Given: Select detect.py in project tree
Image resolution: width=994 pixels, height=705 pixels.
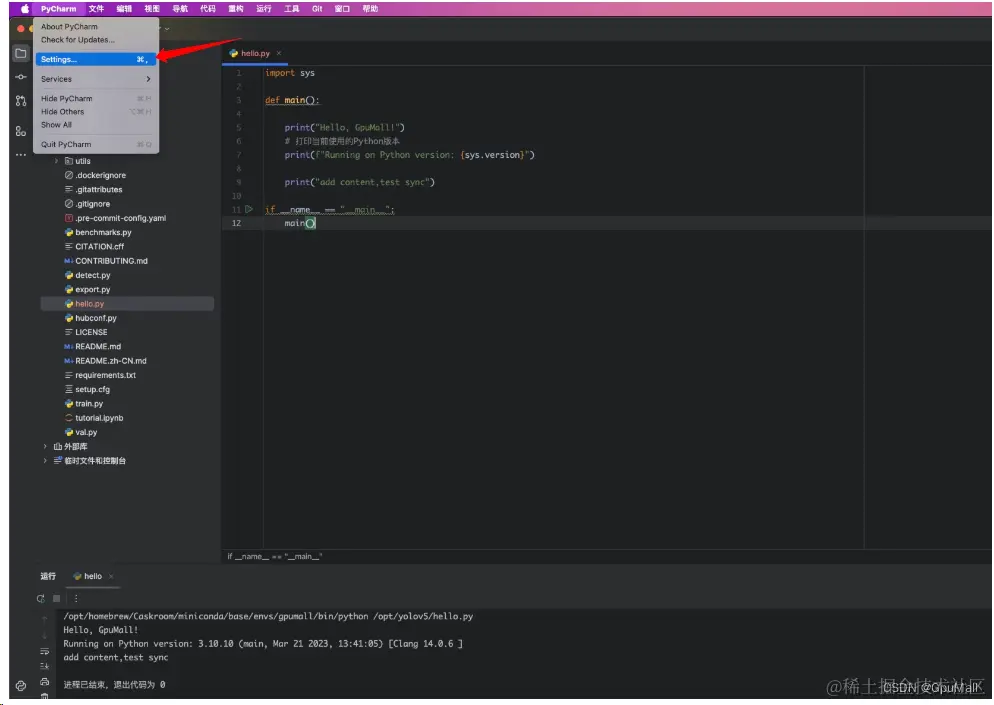Looking at the screenshot, I should click(x=87, y=275).
